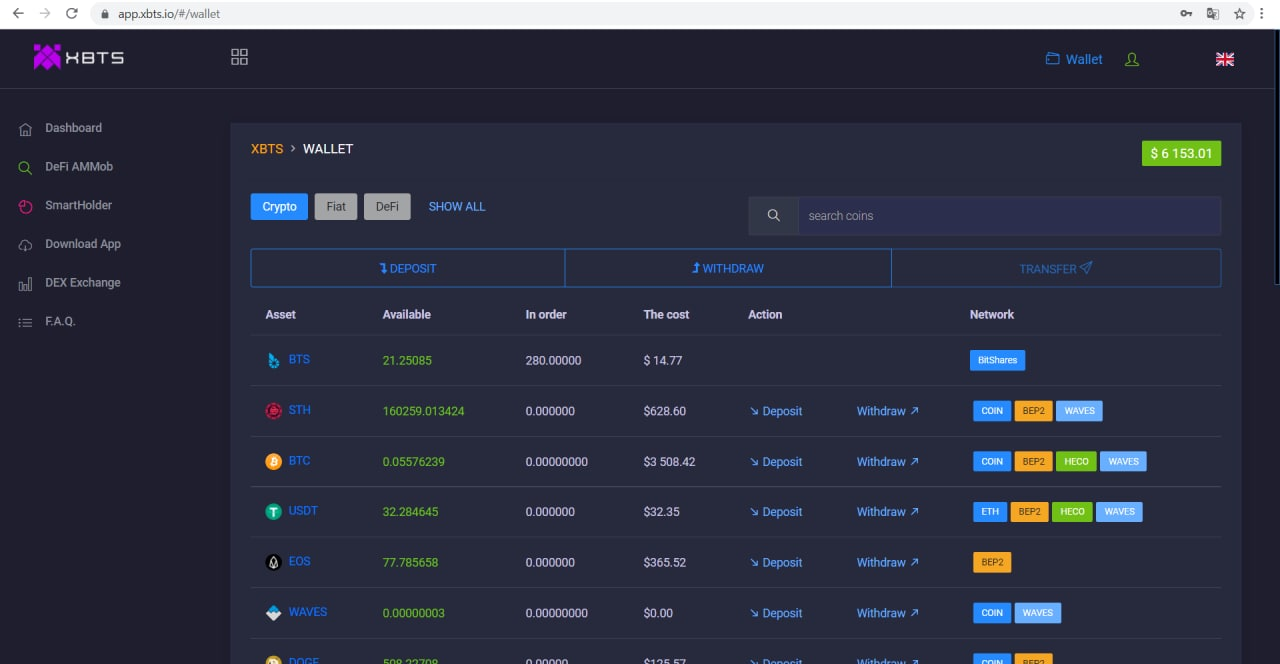Select COIN network tag in STH row
The image size is (1280, 664).
(x=992, y=411)
